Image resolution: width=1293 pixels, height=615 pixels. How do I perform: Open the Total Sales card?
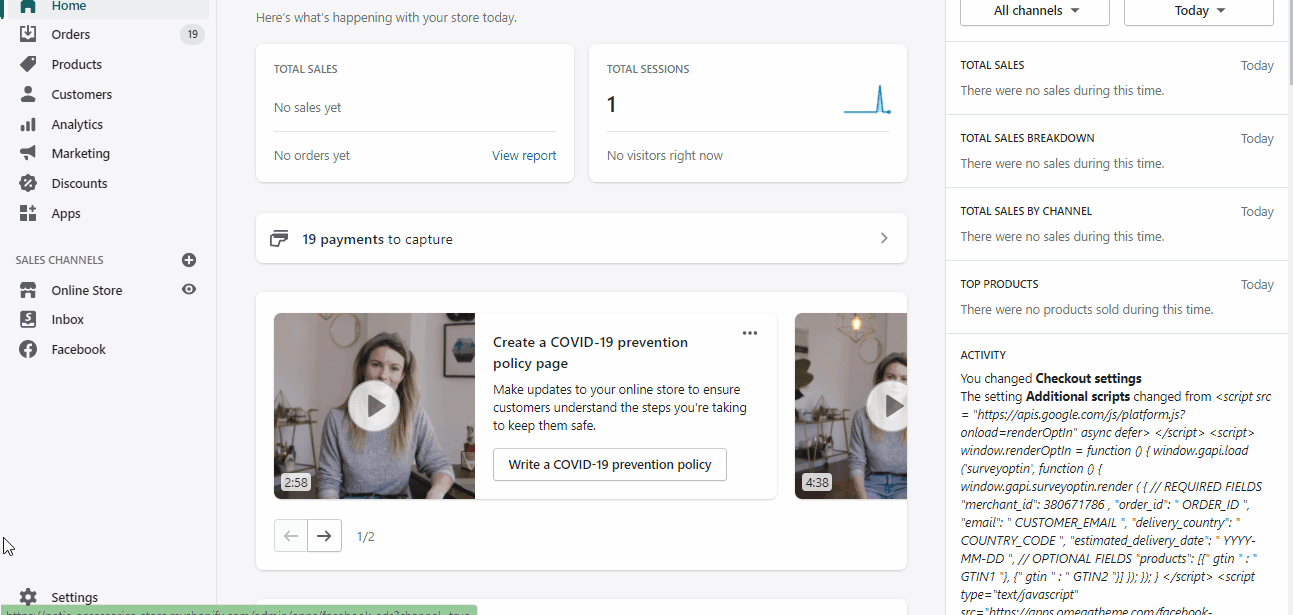click(x=415, y=113)
